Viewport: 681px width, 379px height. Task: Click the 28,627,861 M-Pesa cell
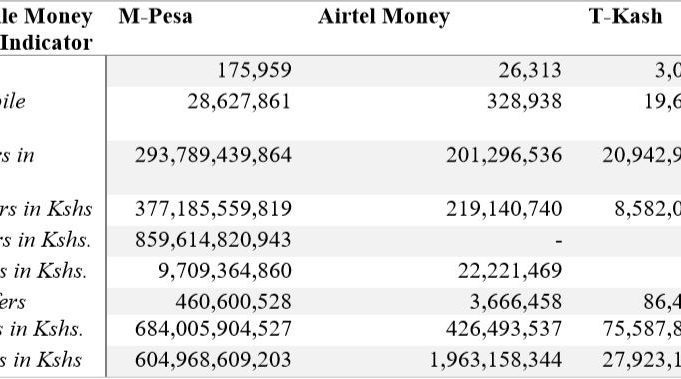click(239, 102)
